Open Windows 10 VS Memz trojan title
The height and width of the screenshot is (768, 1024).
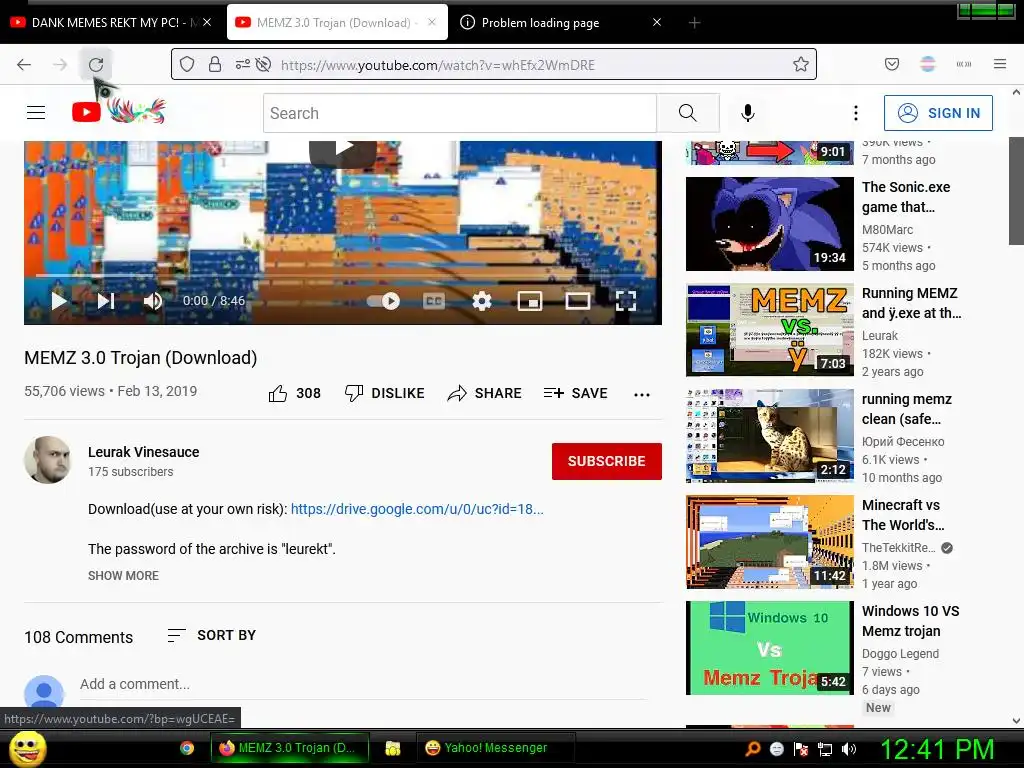pyautogui.click(x=910, y=620)
